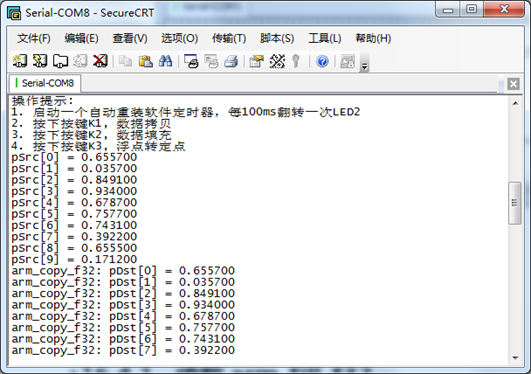Click the Quick Connect toolbar icon
531x374 pixels.
[x=40, y=61]
